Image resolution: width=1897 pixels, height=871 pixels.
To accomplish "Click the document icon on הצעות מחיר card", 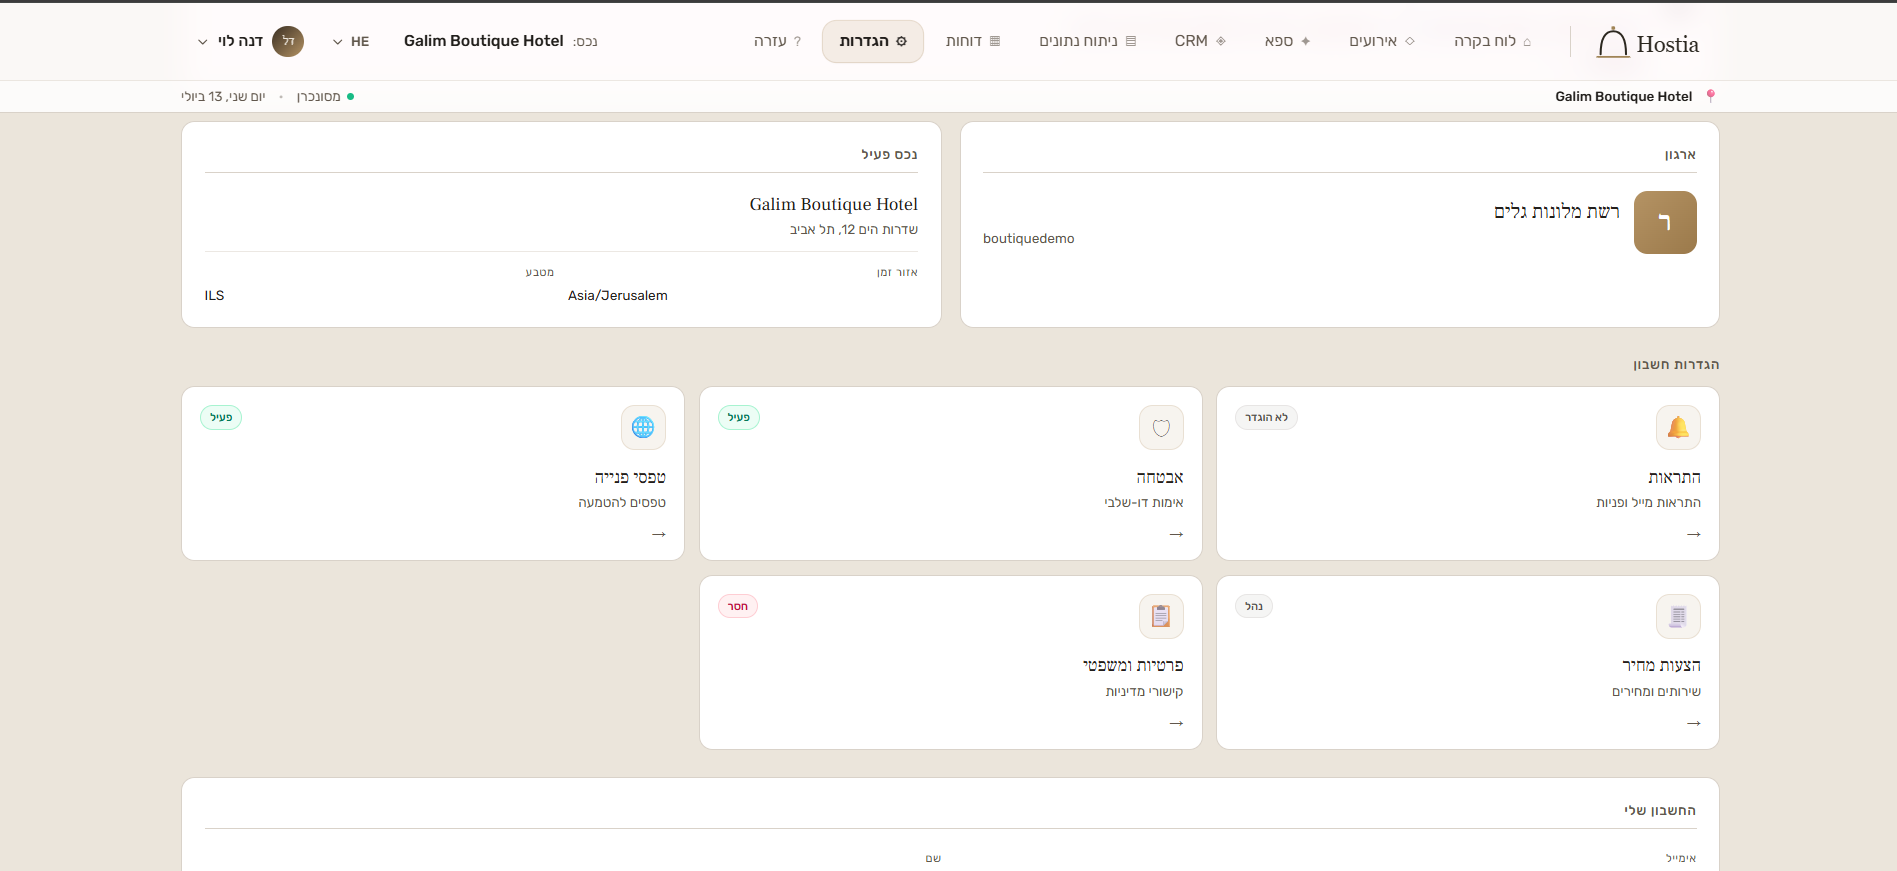I will [x=1678, y=616].
